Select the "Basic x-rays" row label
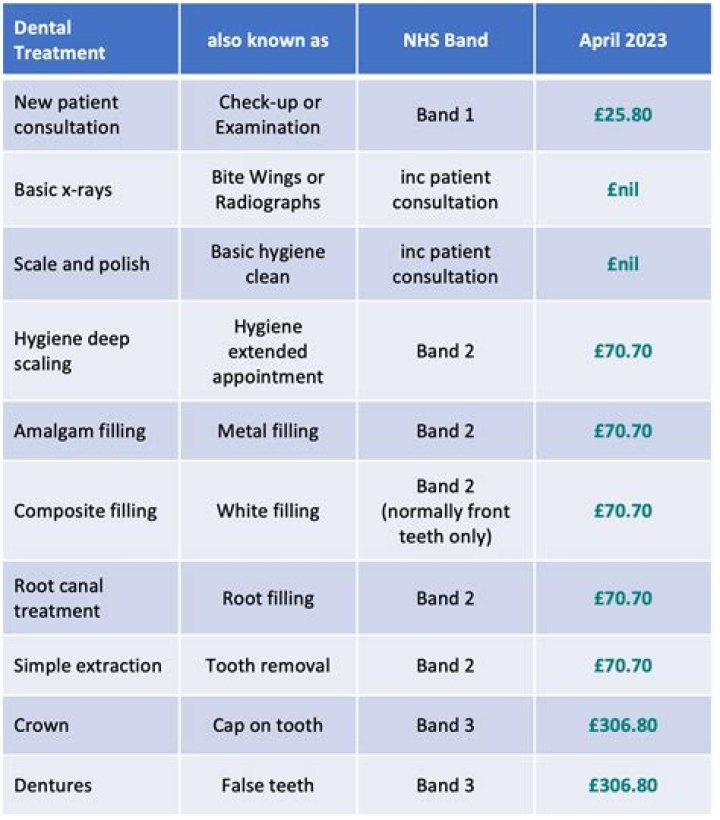The height and width of the screenshot is (820, 720). point(63,190)
